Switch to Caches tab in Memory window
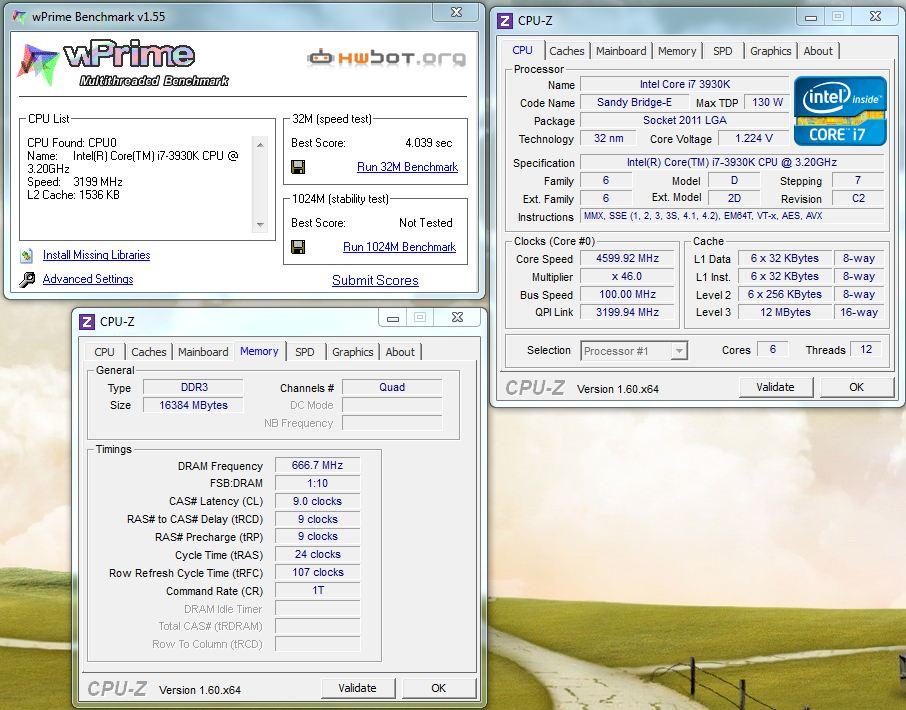This screenshot has height=710, width=906. click(148, 352)
